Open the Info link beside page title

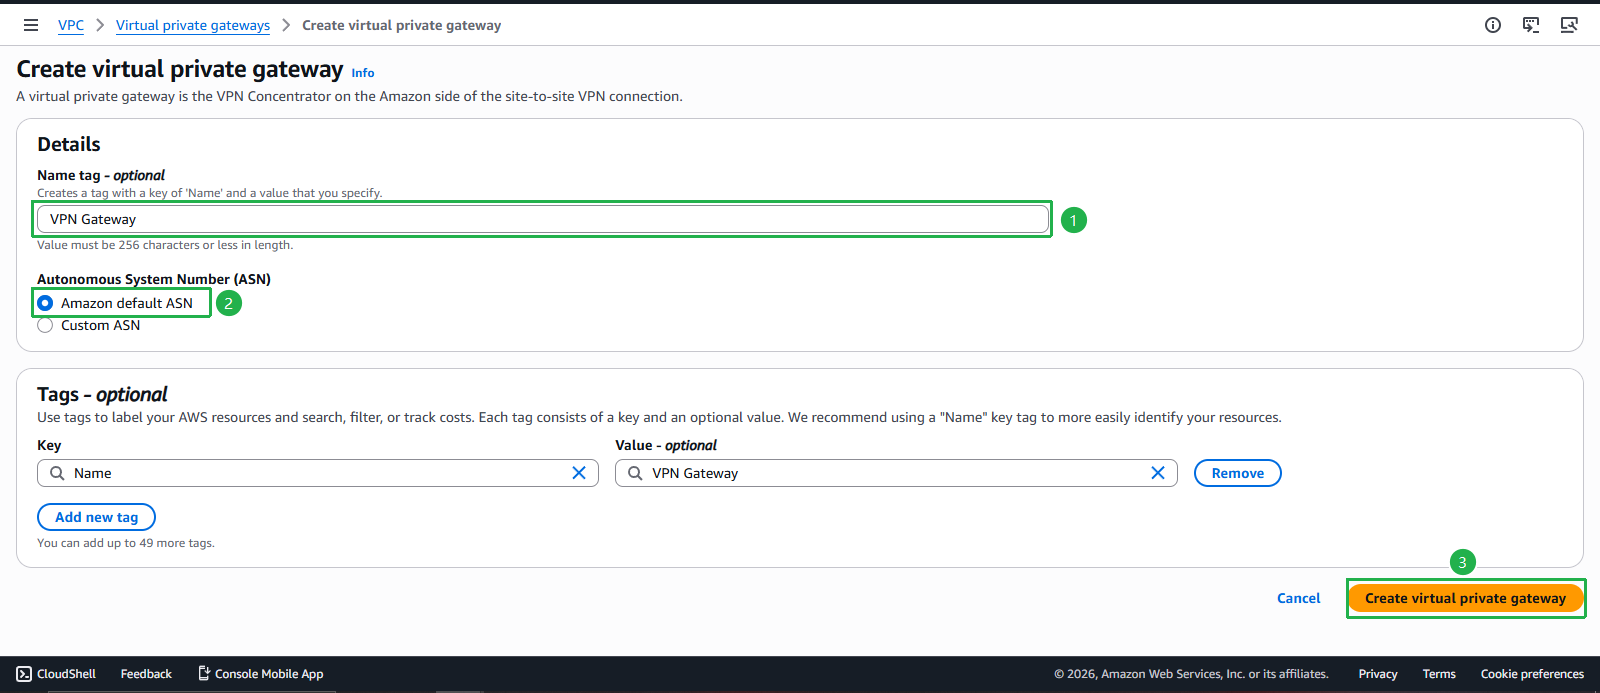point(363,73)
